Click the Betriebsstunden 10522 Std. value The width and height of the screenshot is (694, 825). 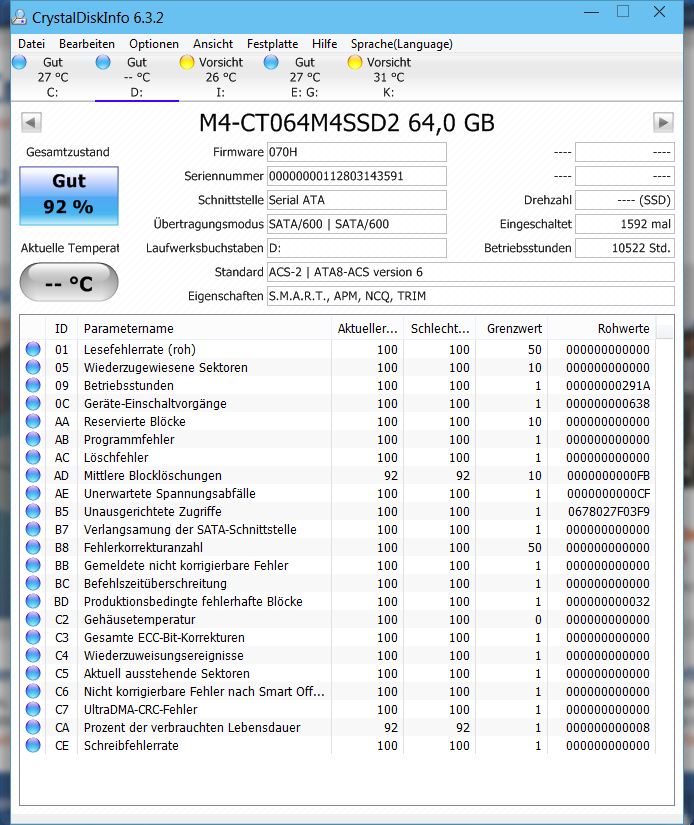625,248
